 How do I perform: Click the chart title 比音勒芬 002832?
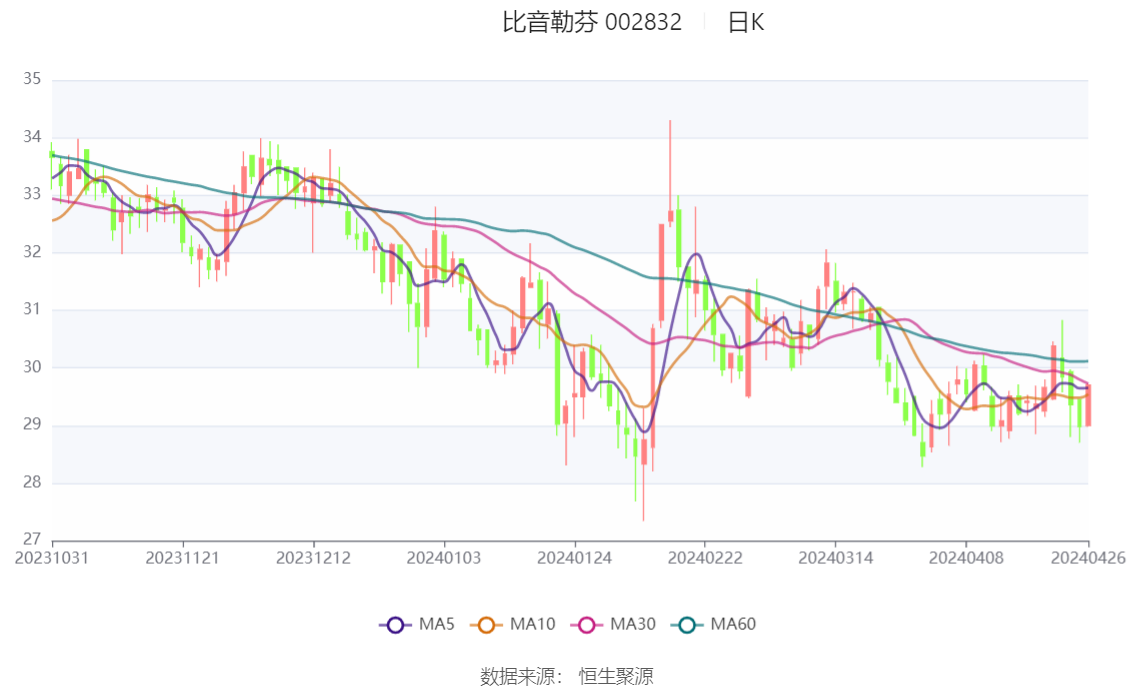[592, 22]
